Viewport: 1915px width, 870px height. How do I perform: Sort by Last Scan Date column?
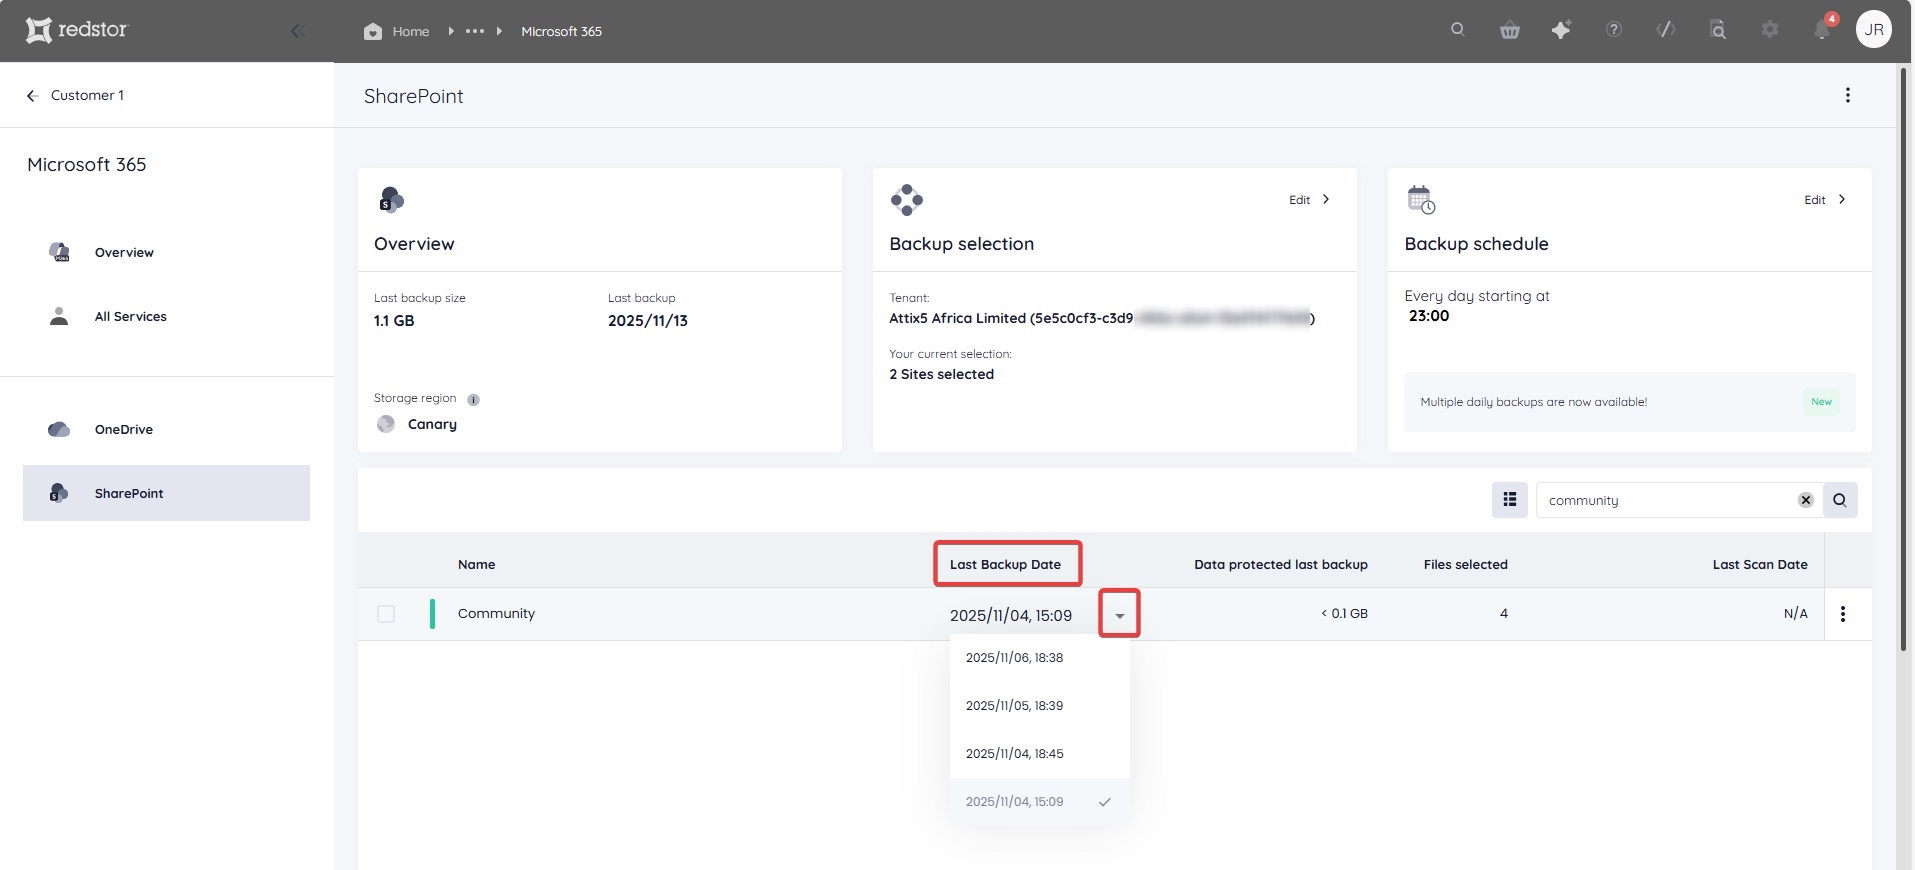point(1759,564)
